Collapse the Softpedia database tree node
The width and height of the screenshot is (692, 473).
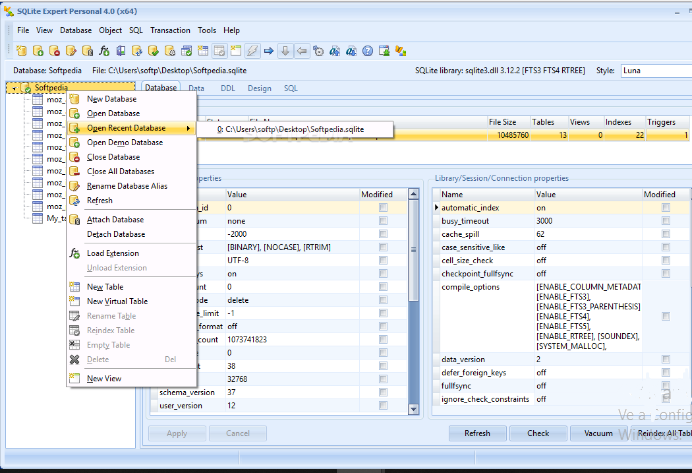12,88
